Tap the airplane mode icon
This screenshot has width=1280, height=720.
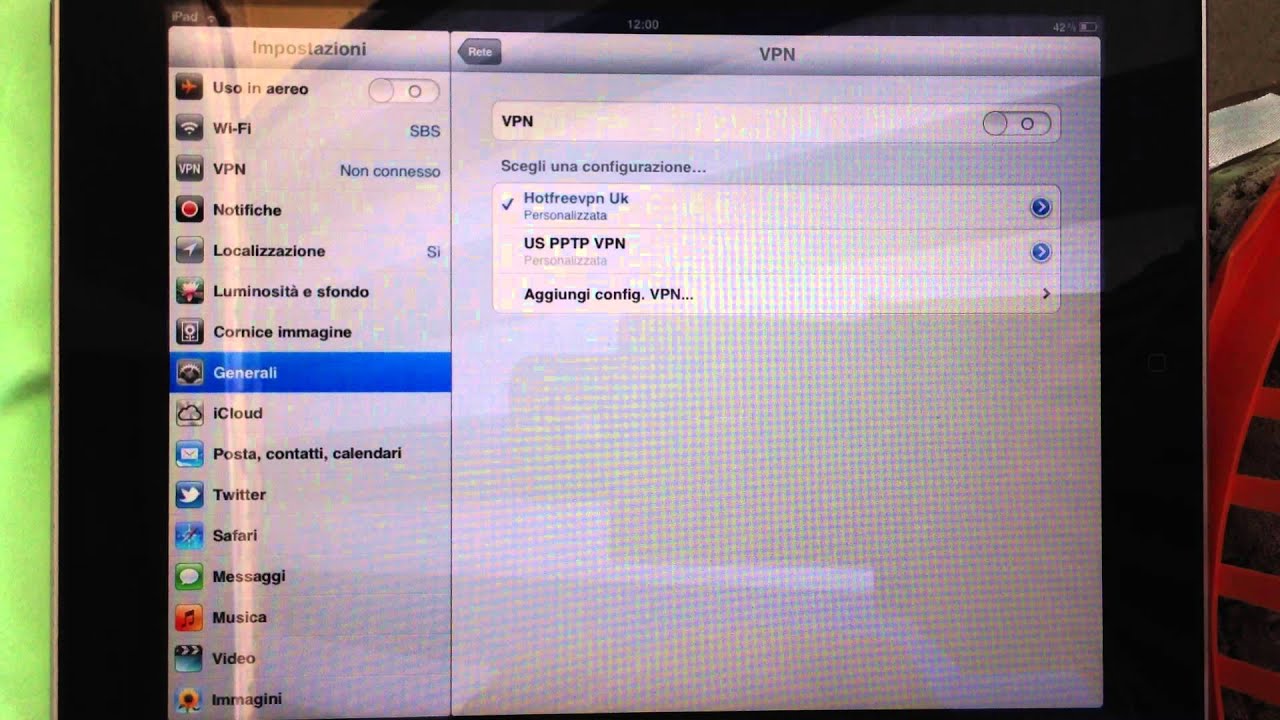[189, 88]
